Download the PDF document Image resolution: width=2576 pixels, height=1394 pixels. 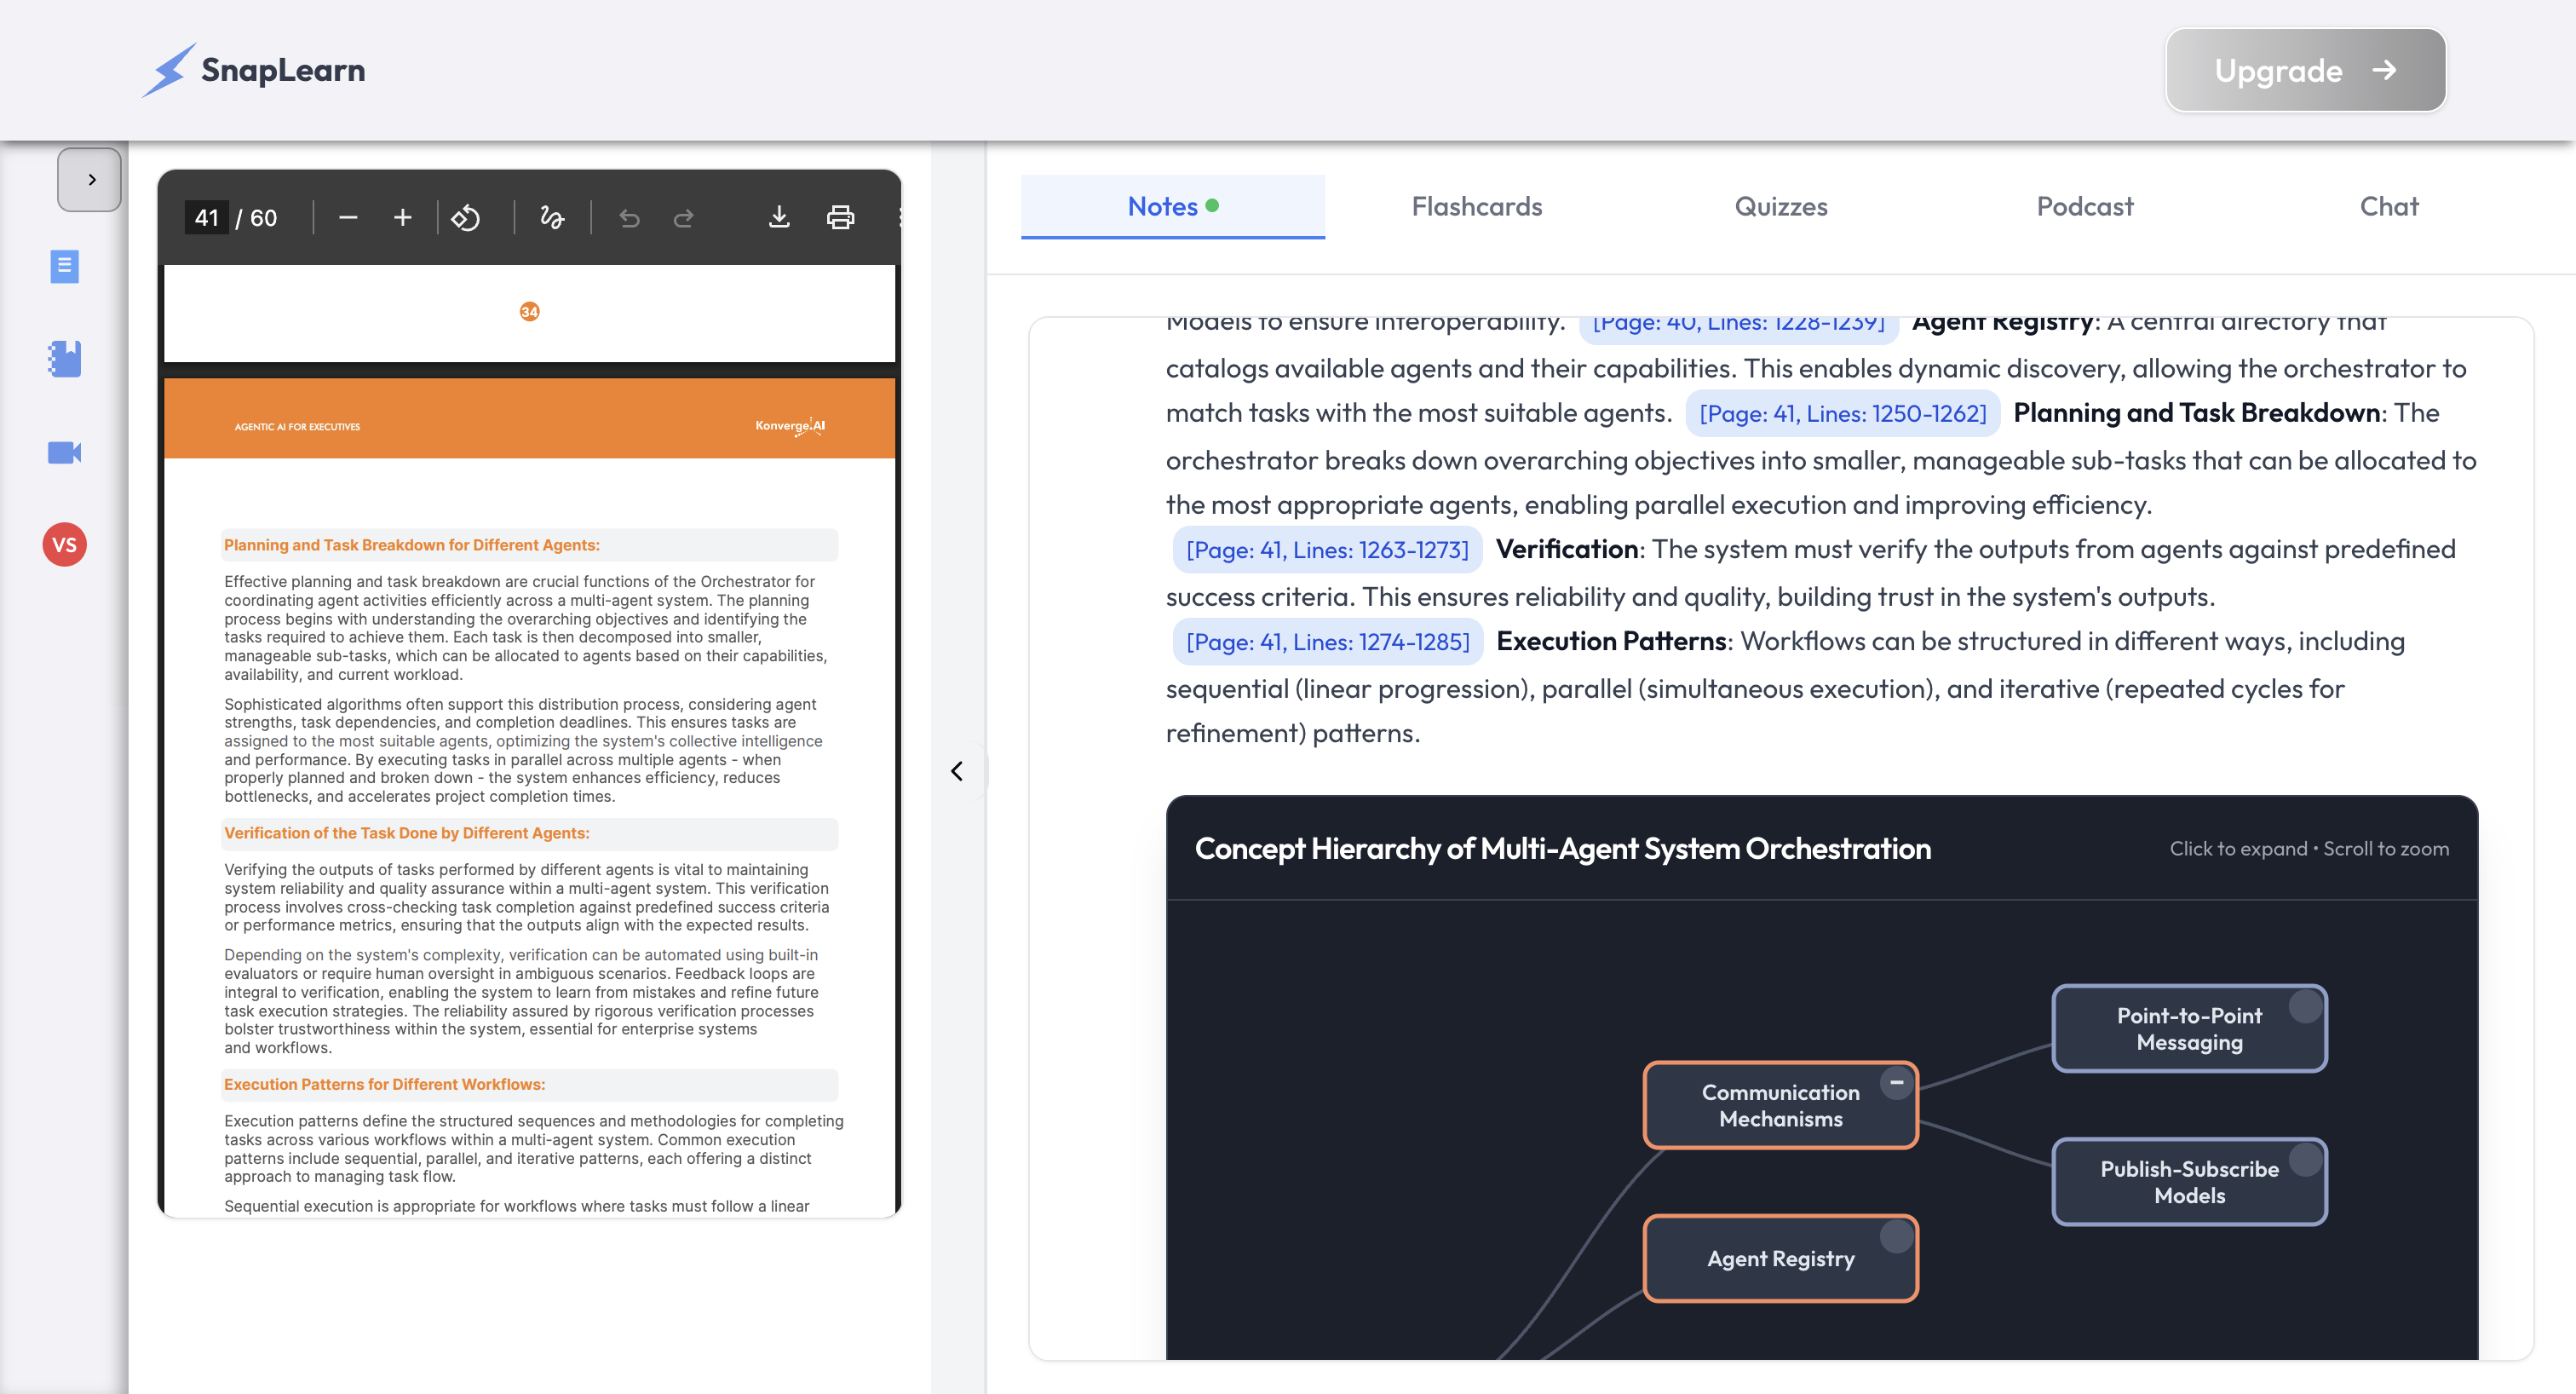(779, 217)
